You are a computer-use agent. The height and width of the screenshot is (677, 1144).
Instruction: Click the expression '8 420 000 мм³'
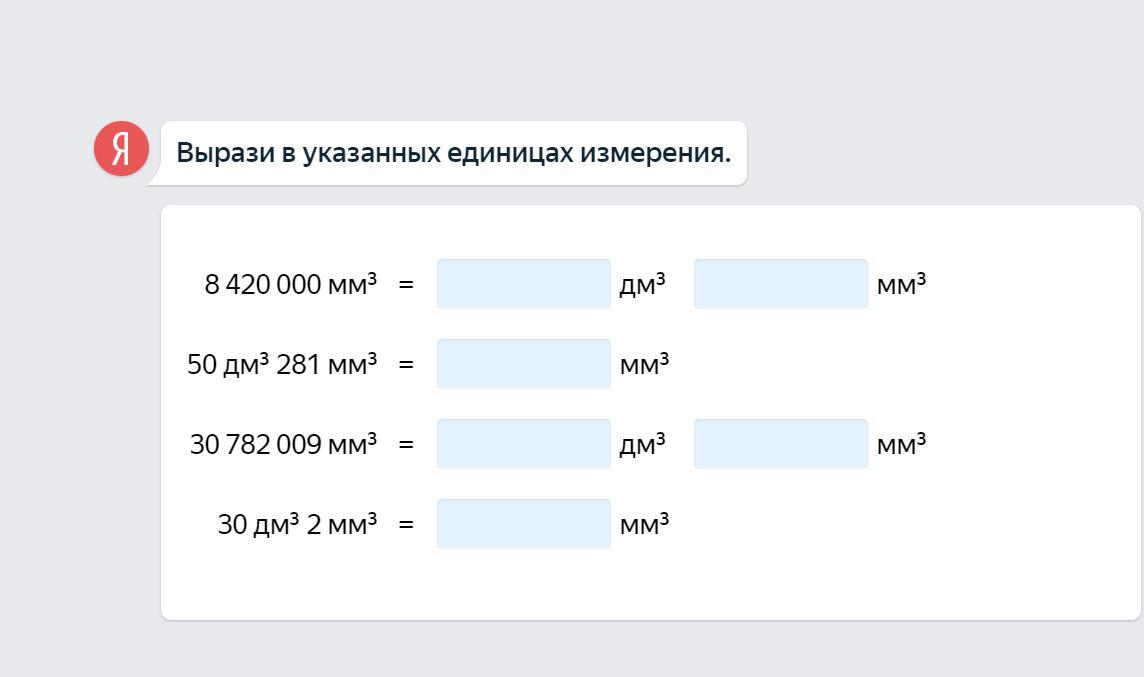coord(290,285)
